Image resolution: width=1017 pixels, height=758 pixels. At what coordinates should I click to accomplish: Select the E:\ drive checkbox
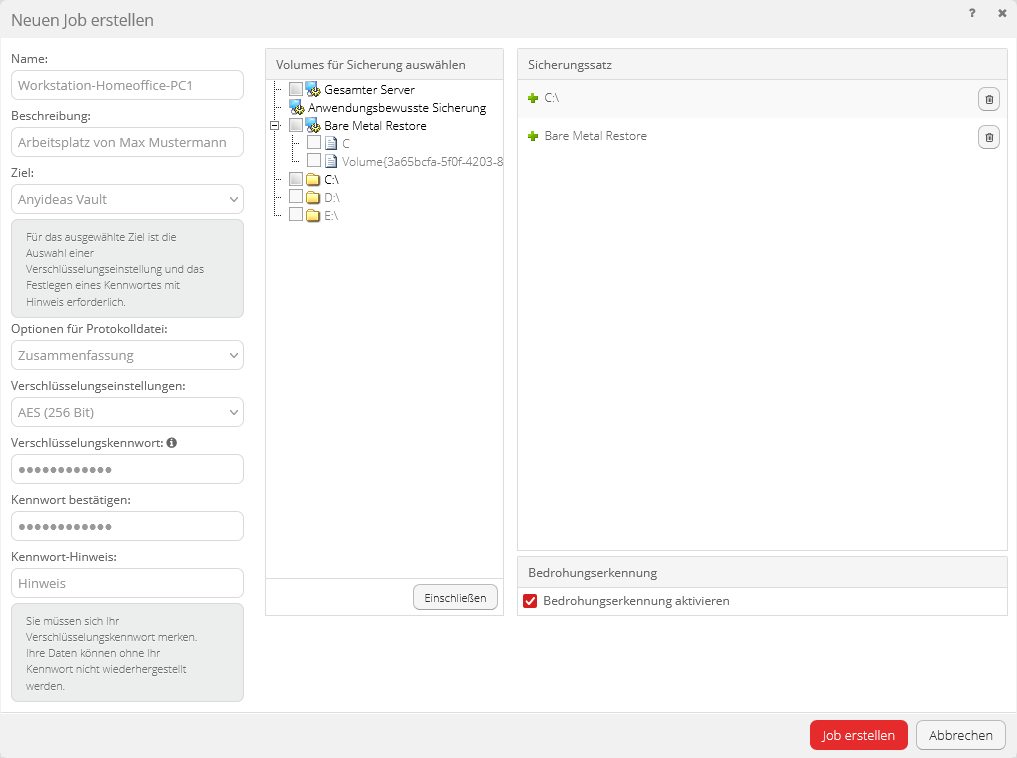click(295, 215)
